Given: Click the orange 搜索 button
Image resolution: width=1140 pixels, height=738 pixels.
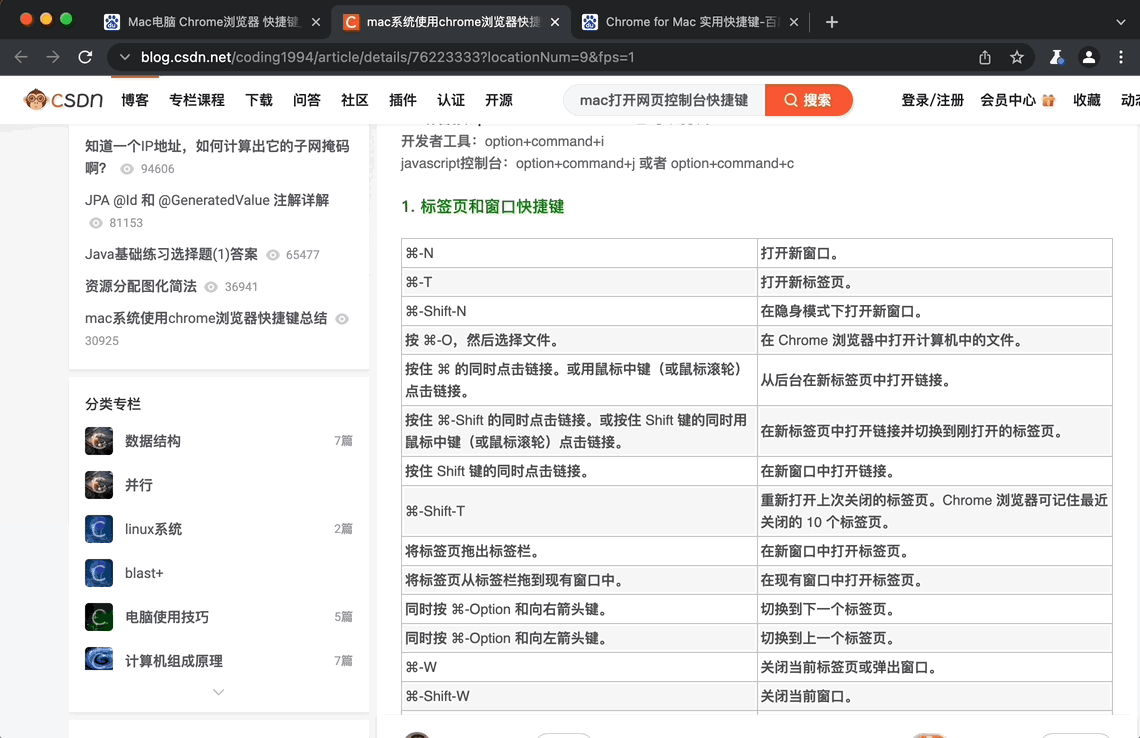Looking at the screenshot, I should point(808,100).
